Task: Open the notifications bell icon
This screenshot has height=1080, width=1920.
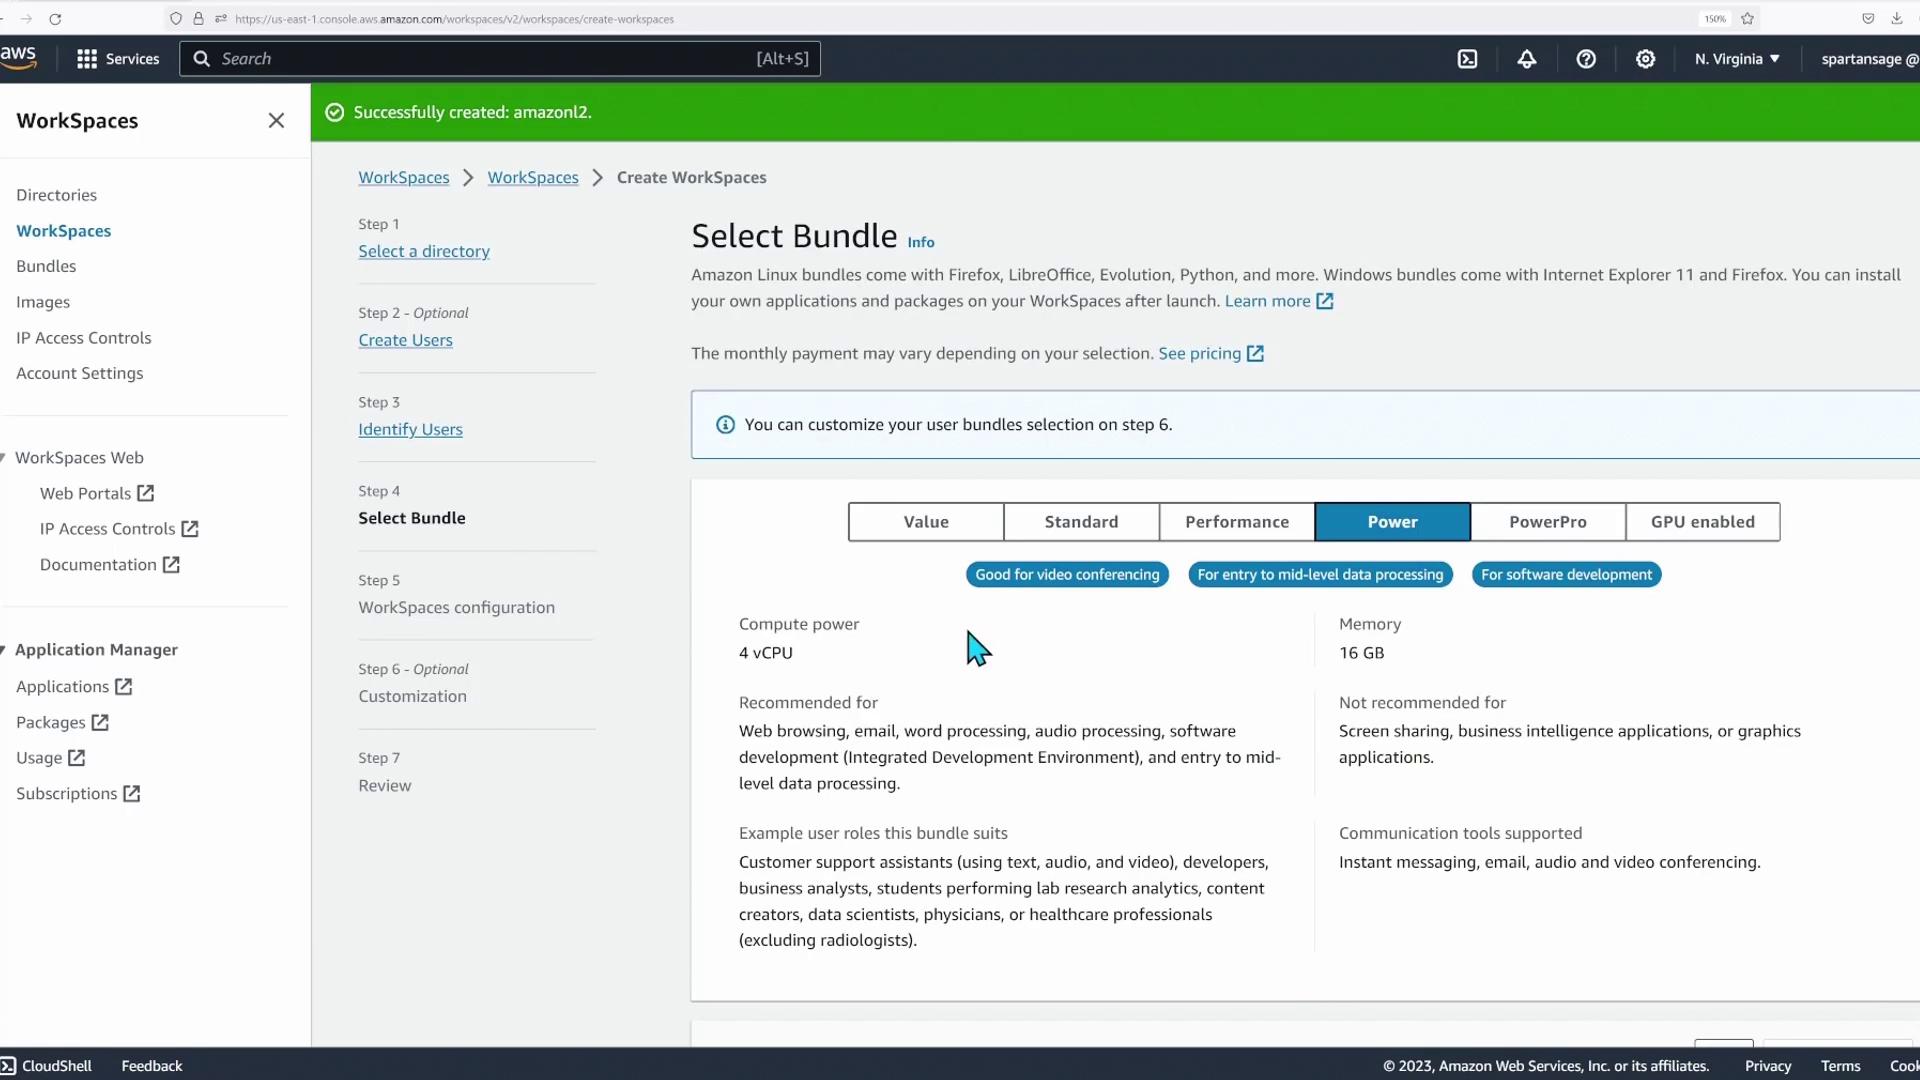Action: 1526,59
